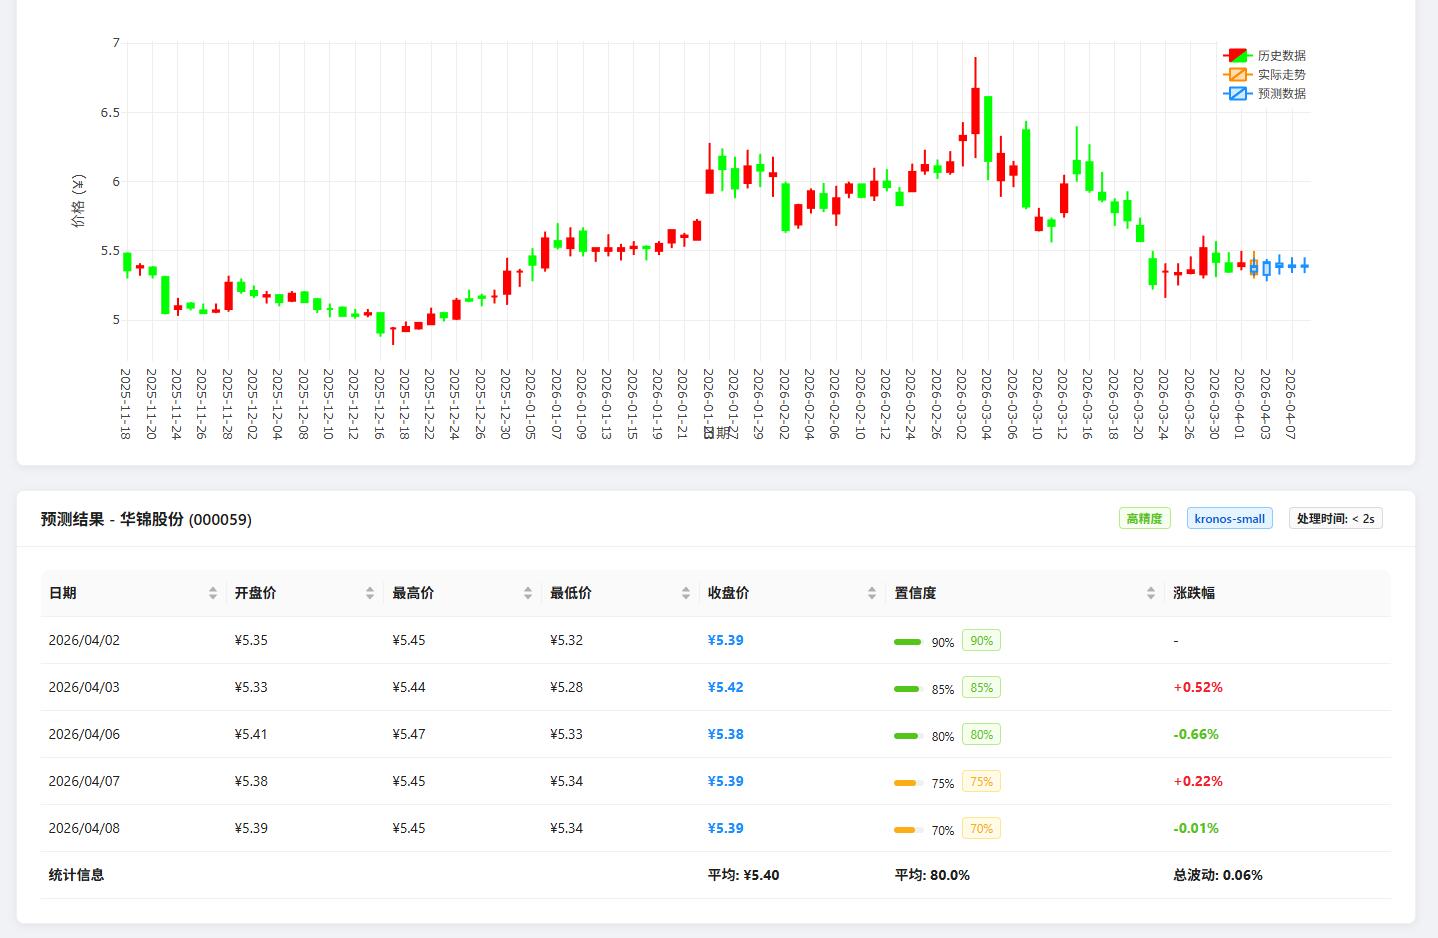Click the 90% confidence progress bar
This screenshot has width=1438, height=938.
coord(908,642)
